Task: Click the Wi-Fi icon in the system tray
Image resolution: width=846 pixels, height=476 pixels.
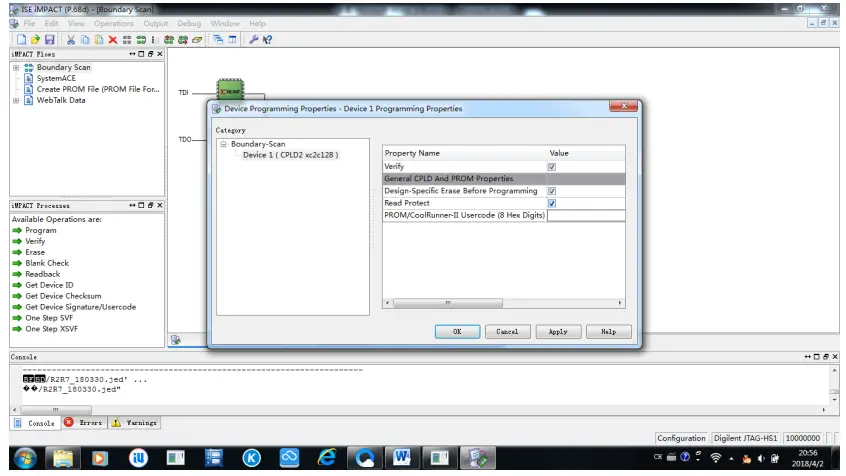Action: click(x=715, y=458)
